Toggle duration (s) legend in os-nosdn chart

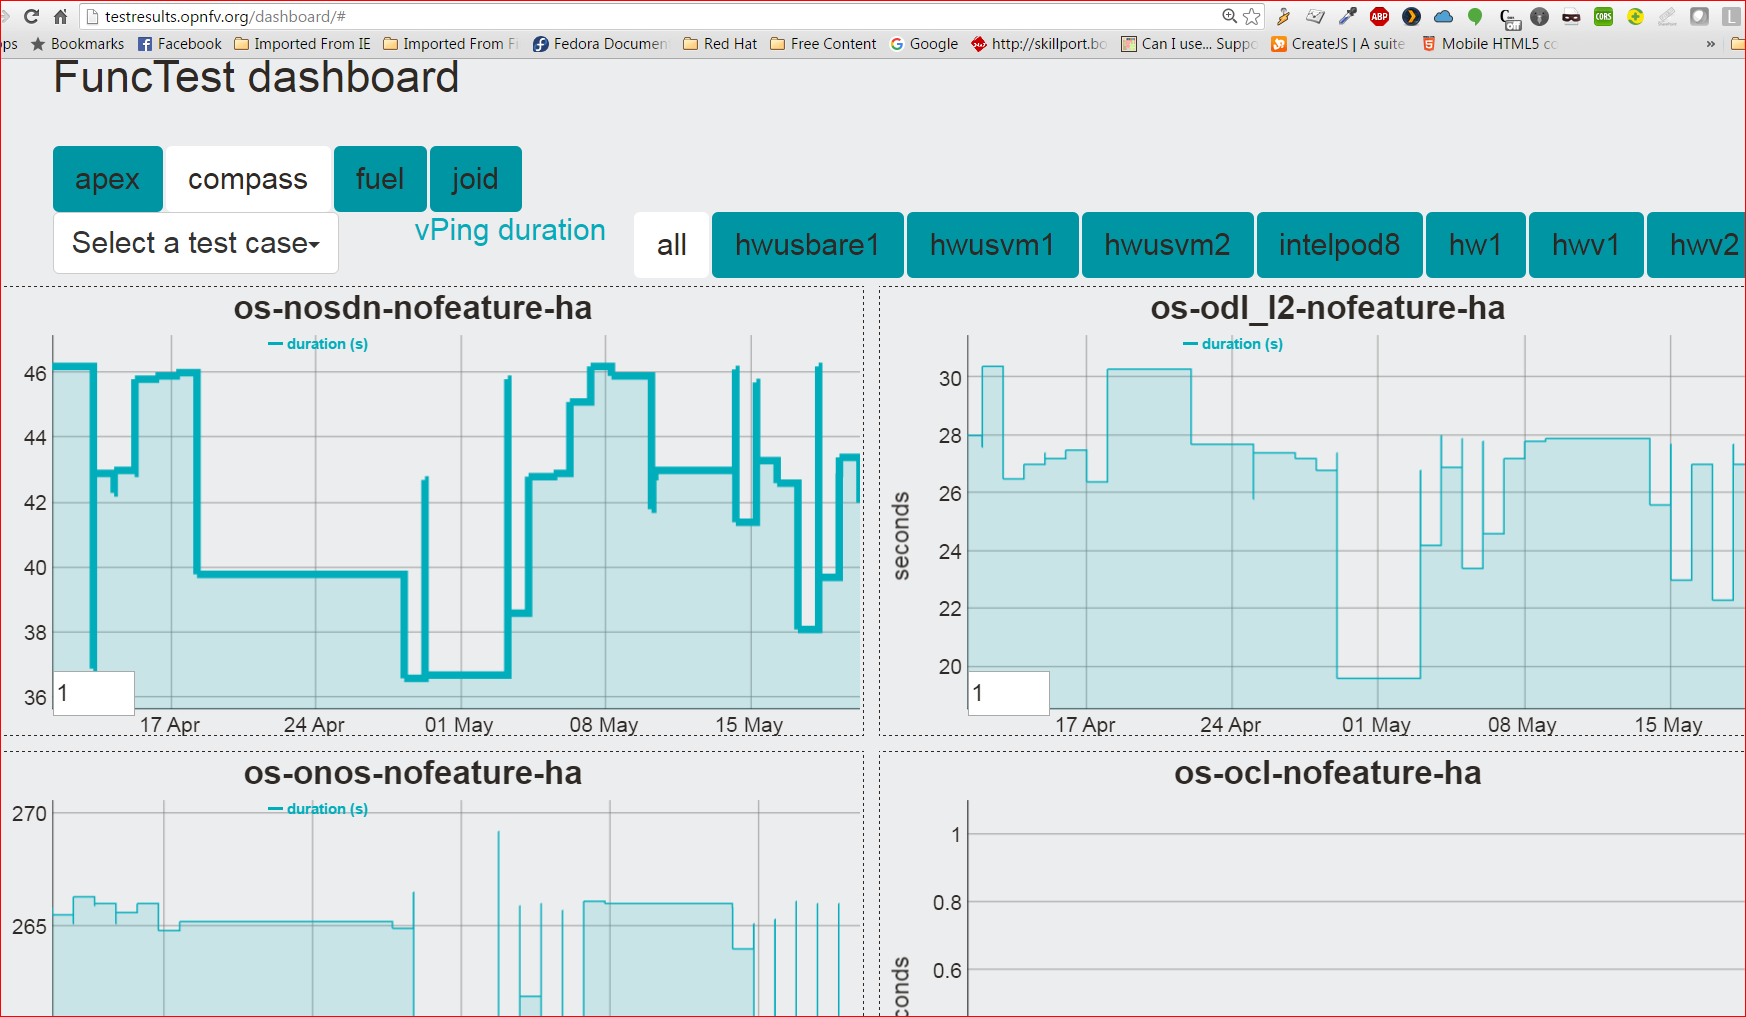coord(318,344)
